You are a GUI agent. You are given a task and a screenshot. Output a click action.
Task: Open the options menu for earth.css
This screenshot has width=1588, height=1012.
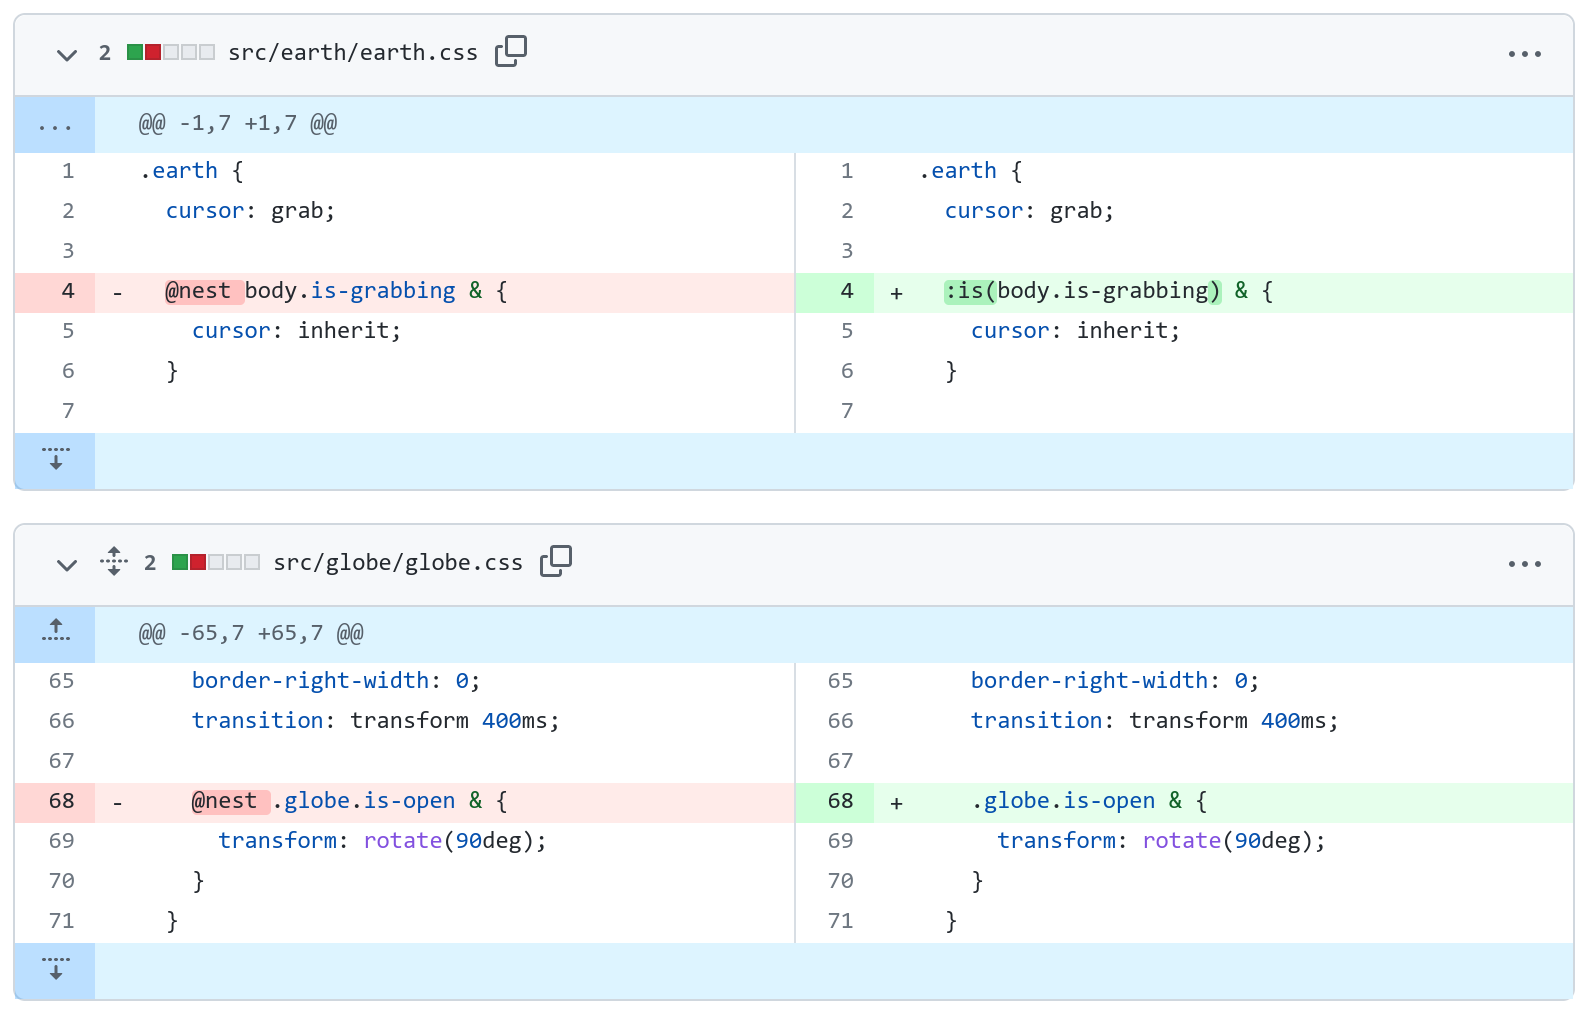point(1524,54)
